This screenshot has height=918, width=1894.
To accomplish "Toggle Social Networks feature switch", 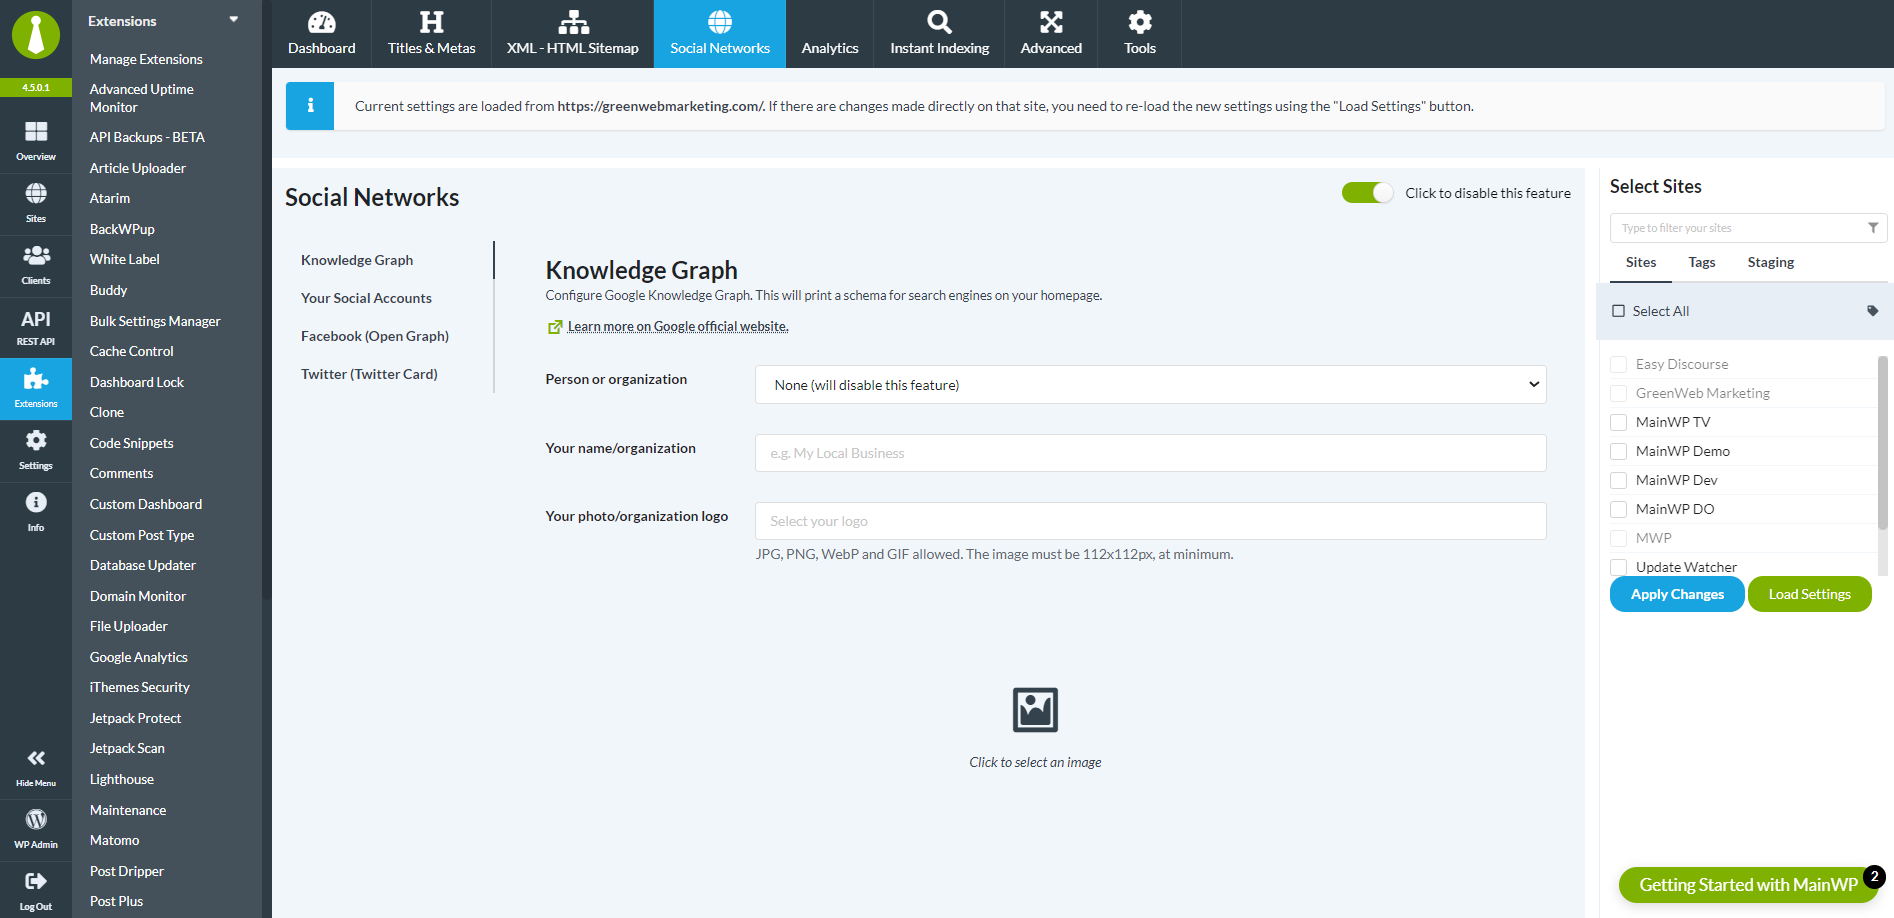I will (1367, 193).
